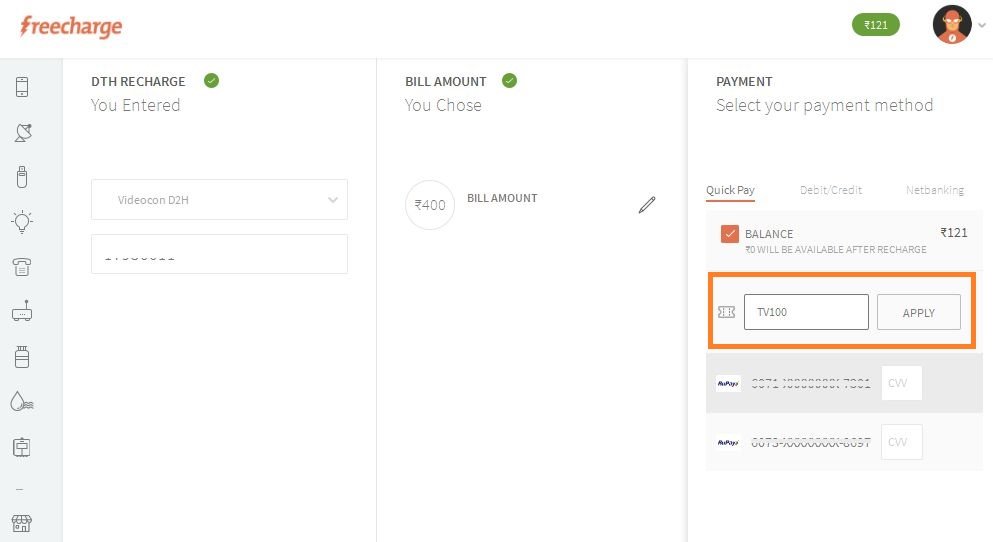This screenshot has width=993, height=542.
Task: Click the subscriber ID number field
Action: coord(219,254)
